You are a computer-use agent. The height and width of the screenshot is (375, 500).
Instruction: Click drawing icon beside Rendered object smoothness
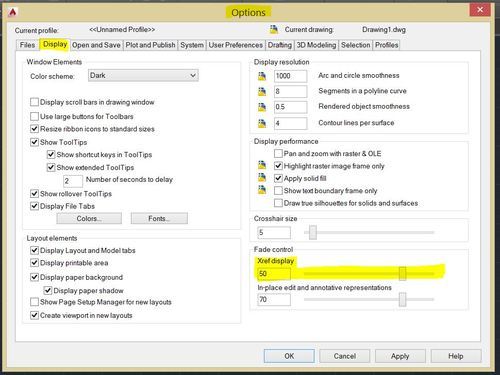(262, 107)
